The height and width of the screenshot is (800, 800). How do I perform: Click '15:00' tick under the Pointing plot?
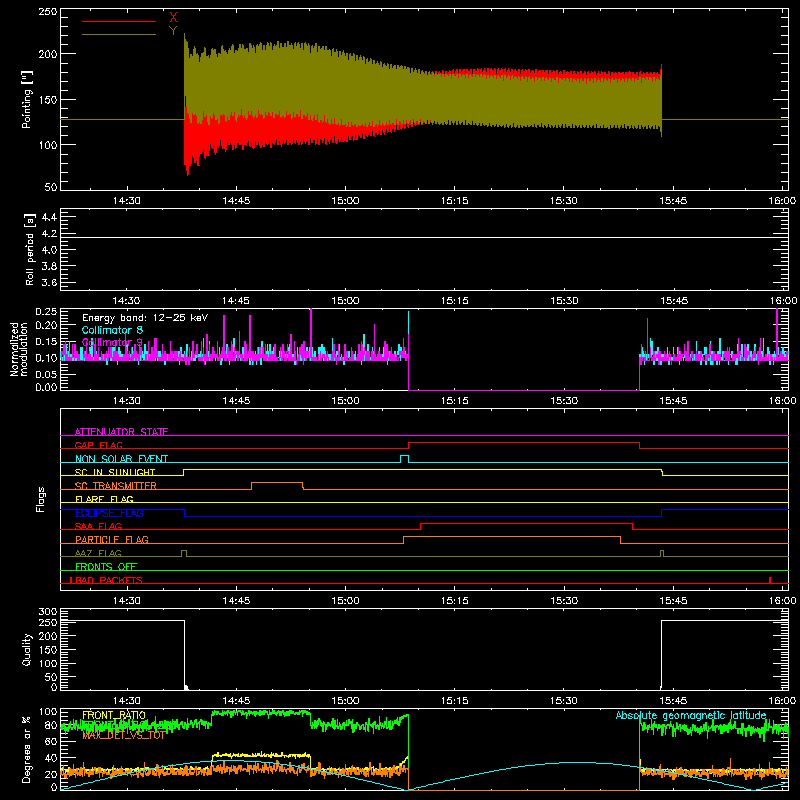pyautogui.click(x=345, y=201)
